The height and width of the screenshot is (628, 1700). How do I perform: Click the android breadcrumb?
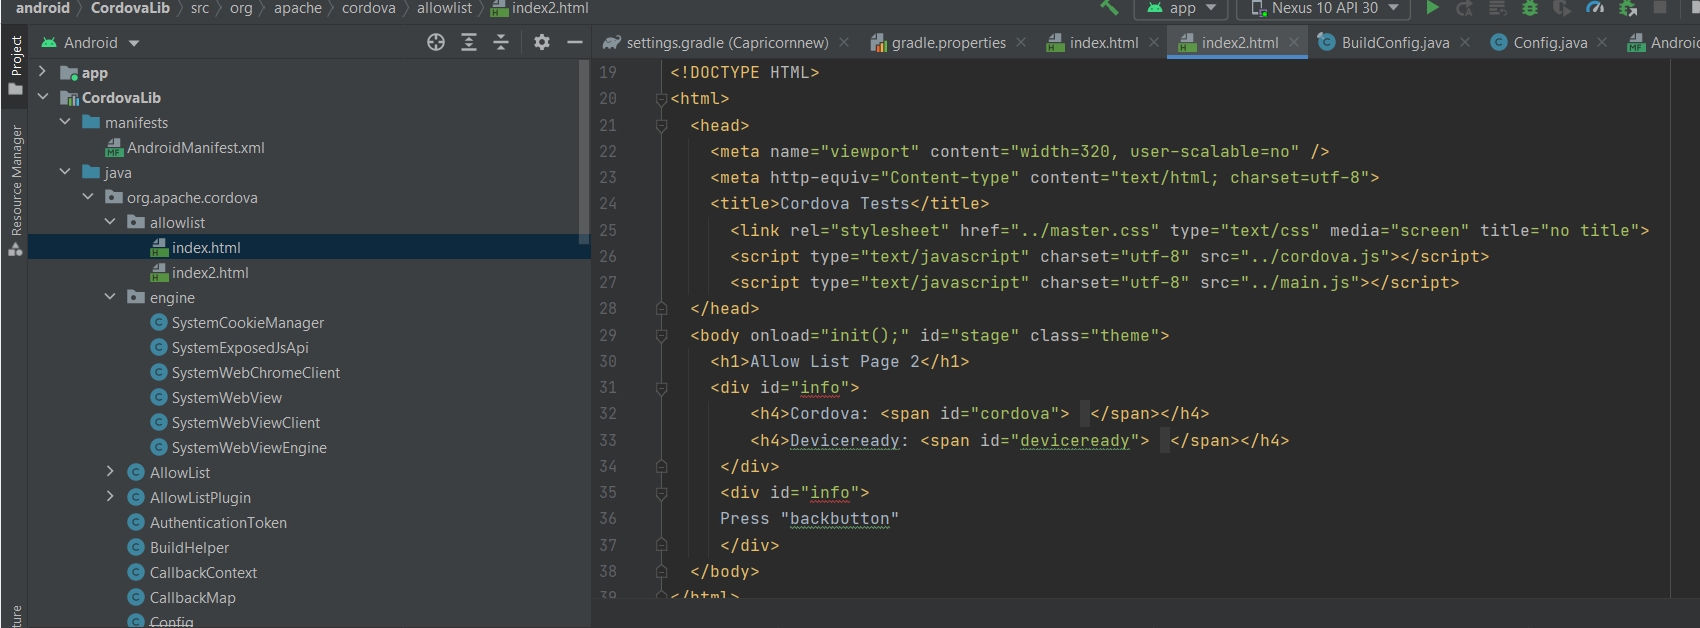pos(43,8)
